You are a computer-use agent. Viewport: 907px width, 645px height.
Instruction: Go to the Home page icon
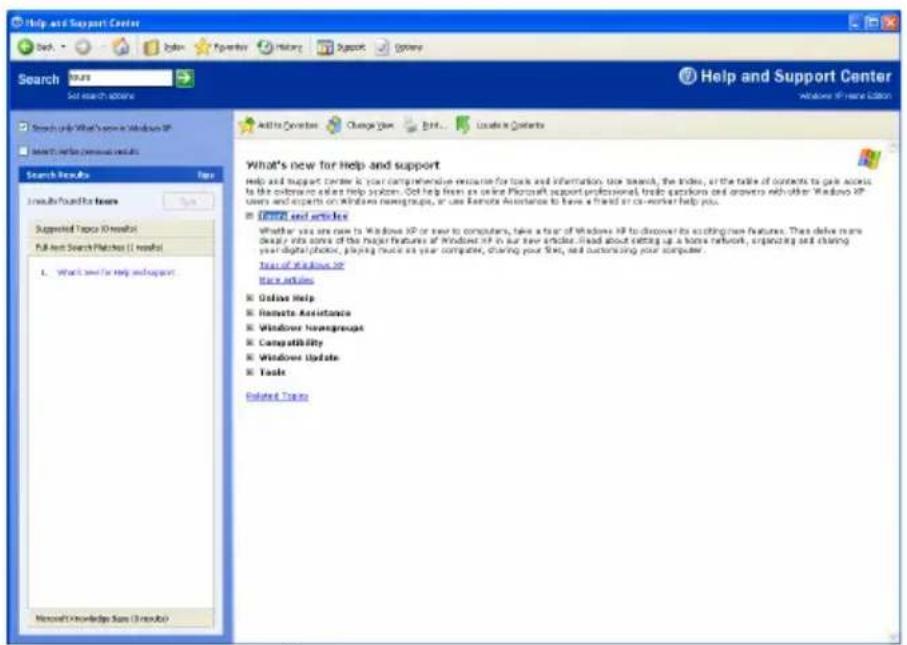coord(121,46)
